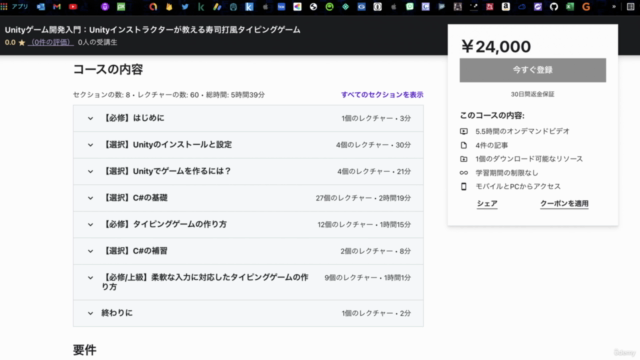Click the コースの内容 heading
The width and height of the screenshot is (640, 360).
(x=108, y=69)
